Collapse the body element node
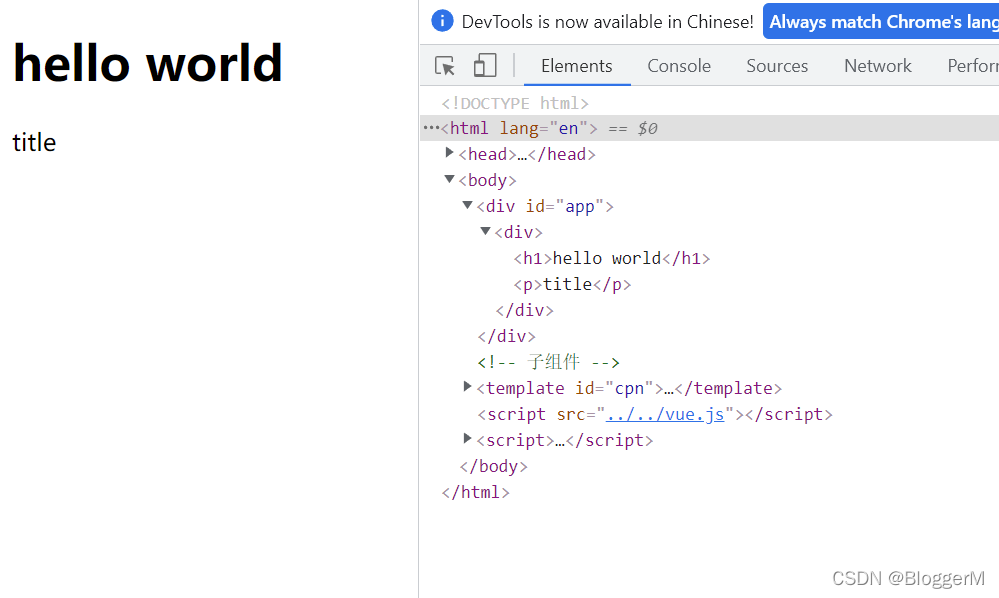 449,179
